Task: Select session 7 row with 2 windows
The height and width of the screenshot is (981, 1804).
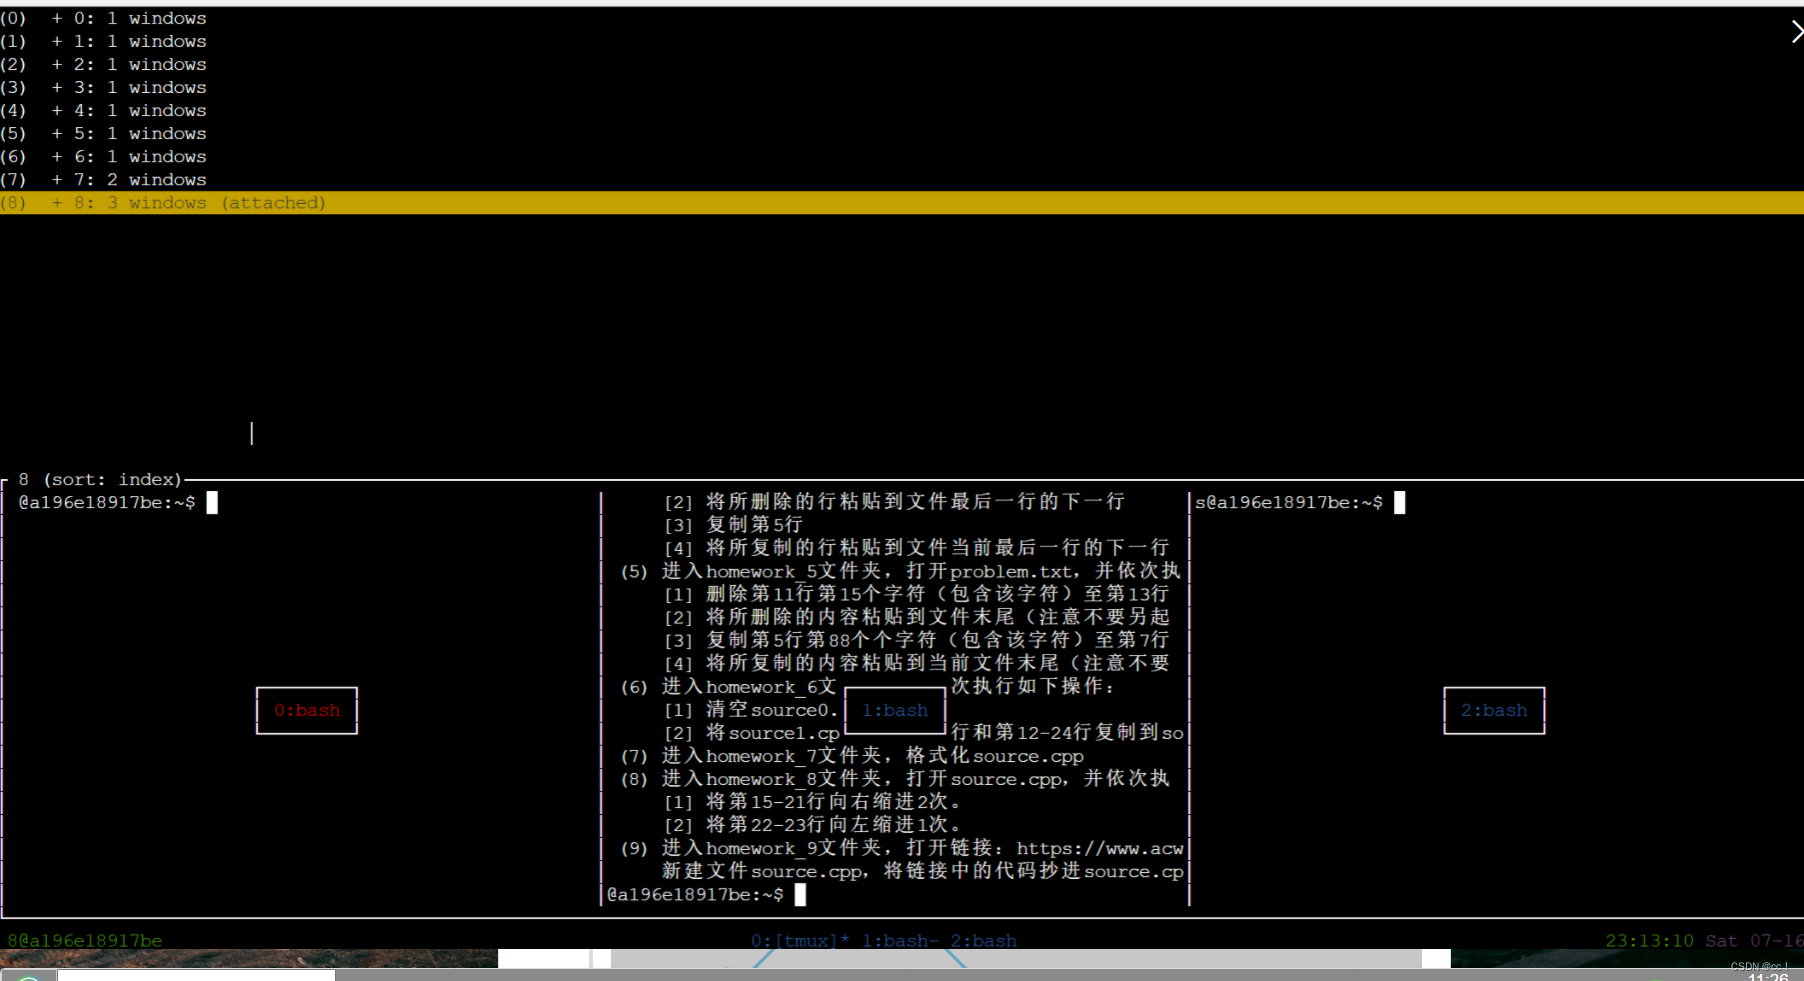Action: [902, 179]
